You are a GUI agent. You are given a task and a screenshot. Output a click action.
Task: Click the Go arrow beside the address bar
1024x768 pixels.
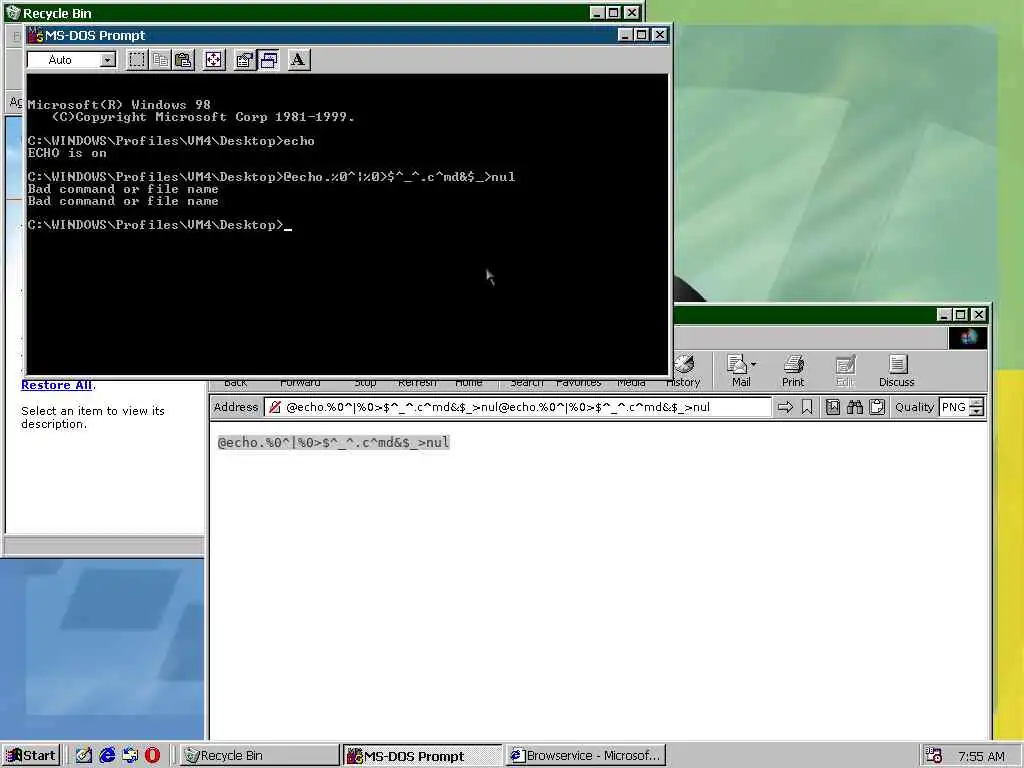785,408
